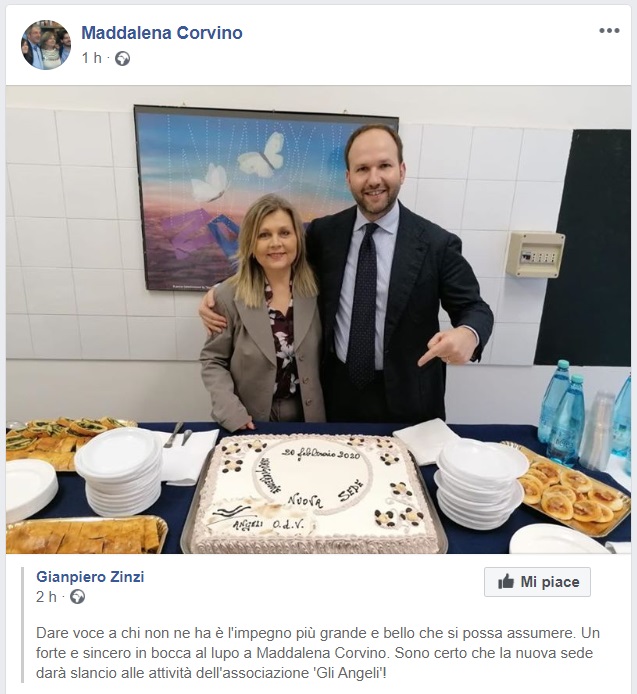Click the shared post text about 'Gli Angeli'
This screenshot has height=694, width=637.
pos(317,653)
